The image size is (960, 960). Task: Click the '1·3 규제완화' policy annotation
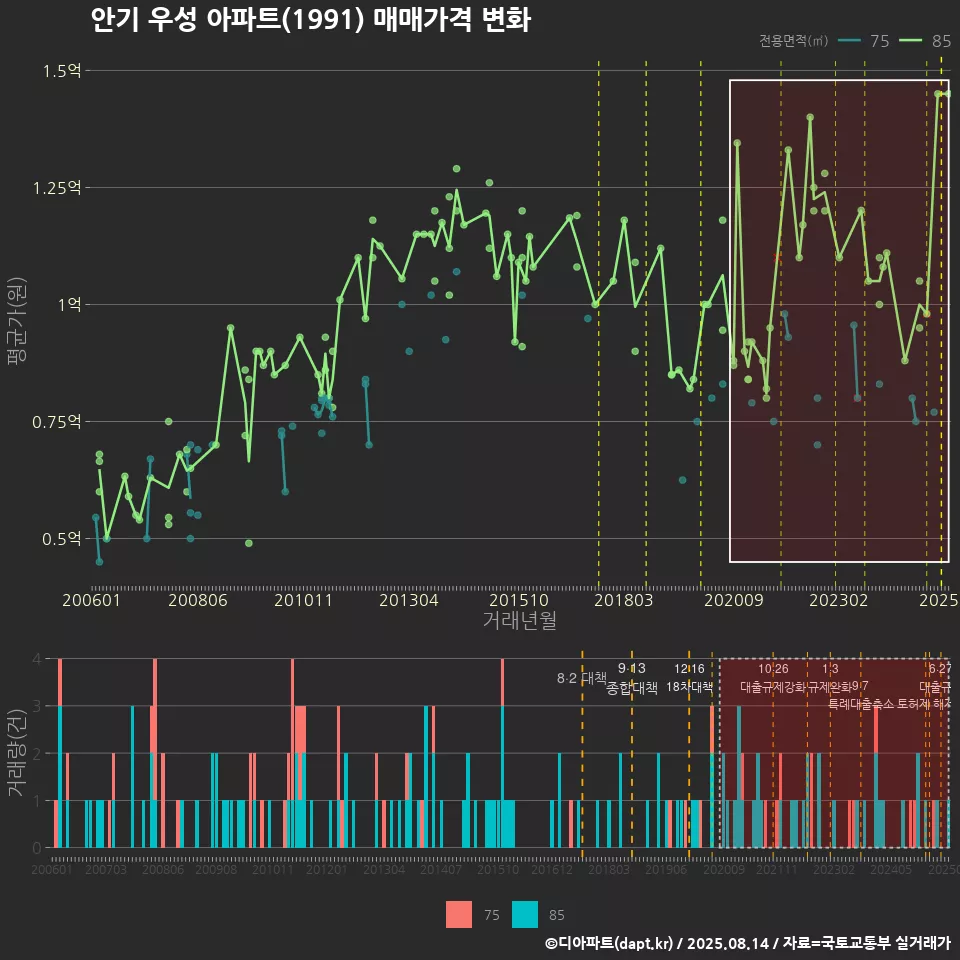coord(830,678)
